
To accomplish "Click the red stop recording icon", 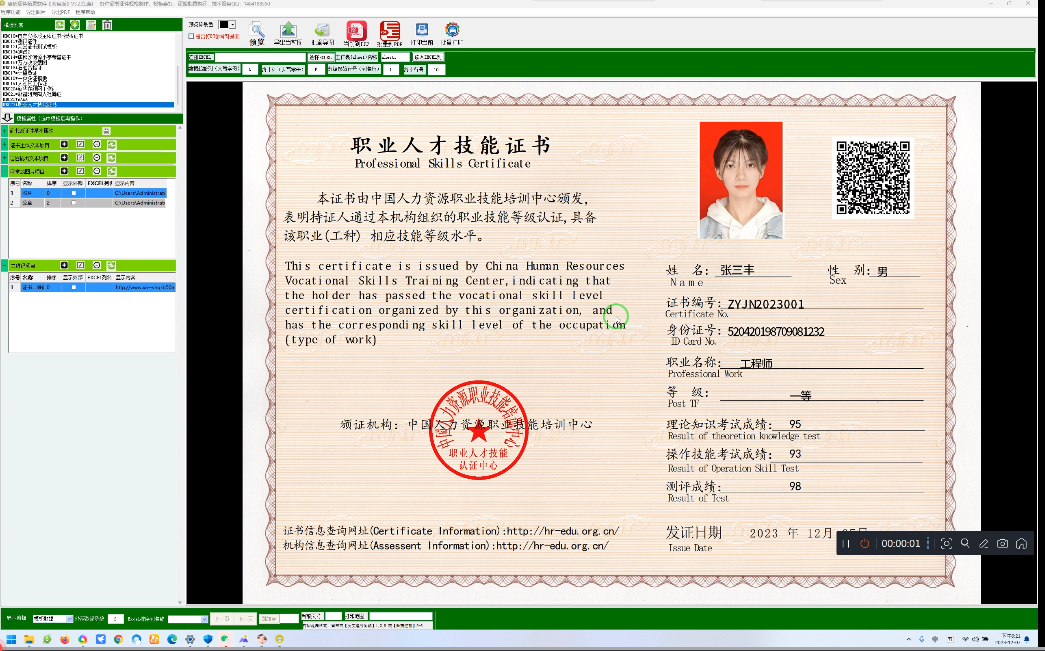I will click(864, 544).
